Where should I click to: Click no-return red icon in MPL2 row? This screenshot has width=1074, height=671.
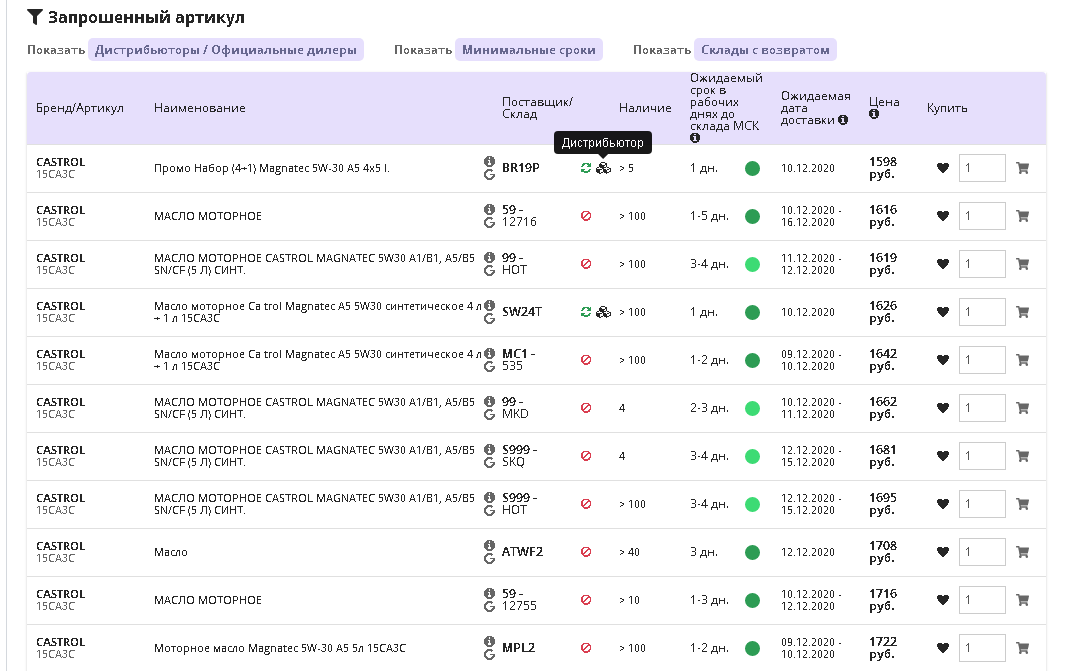[586, 648]
